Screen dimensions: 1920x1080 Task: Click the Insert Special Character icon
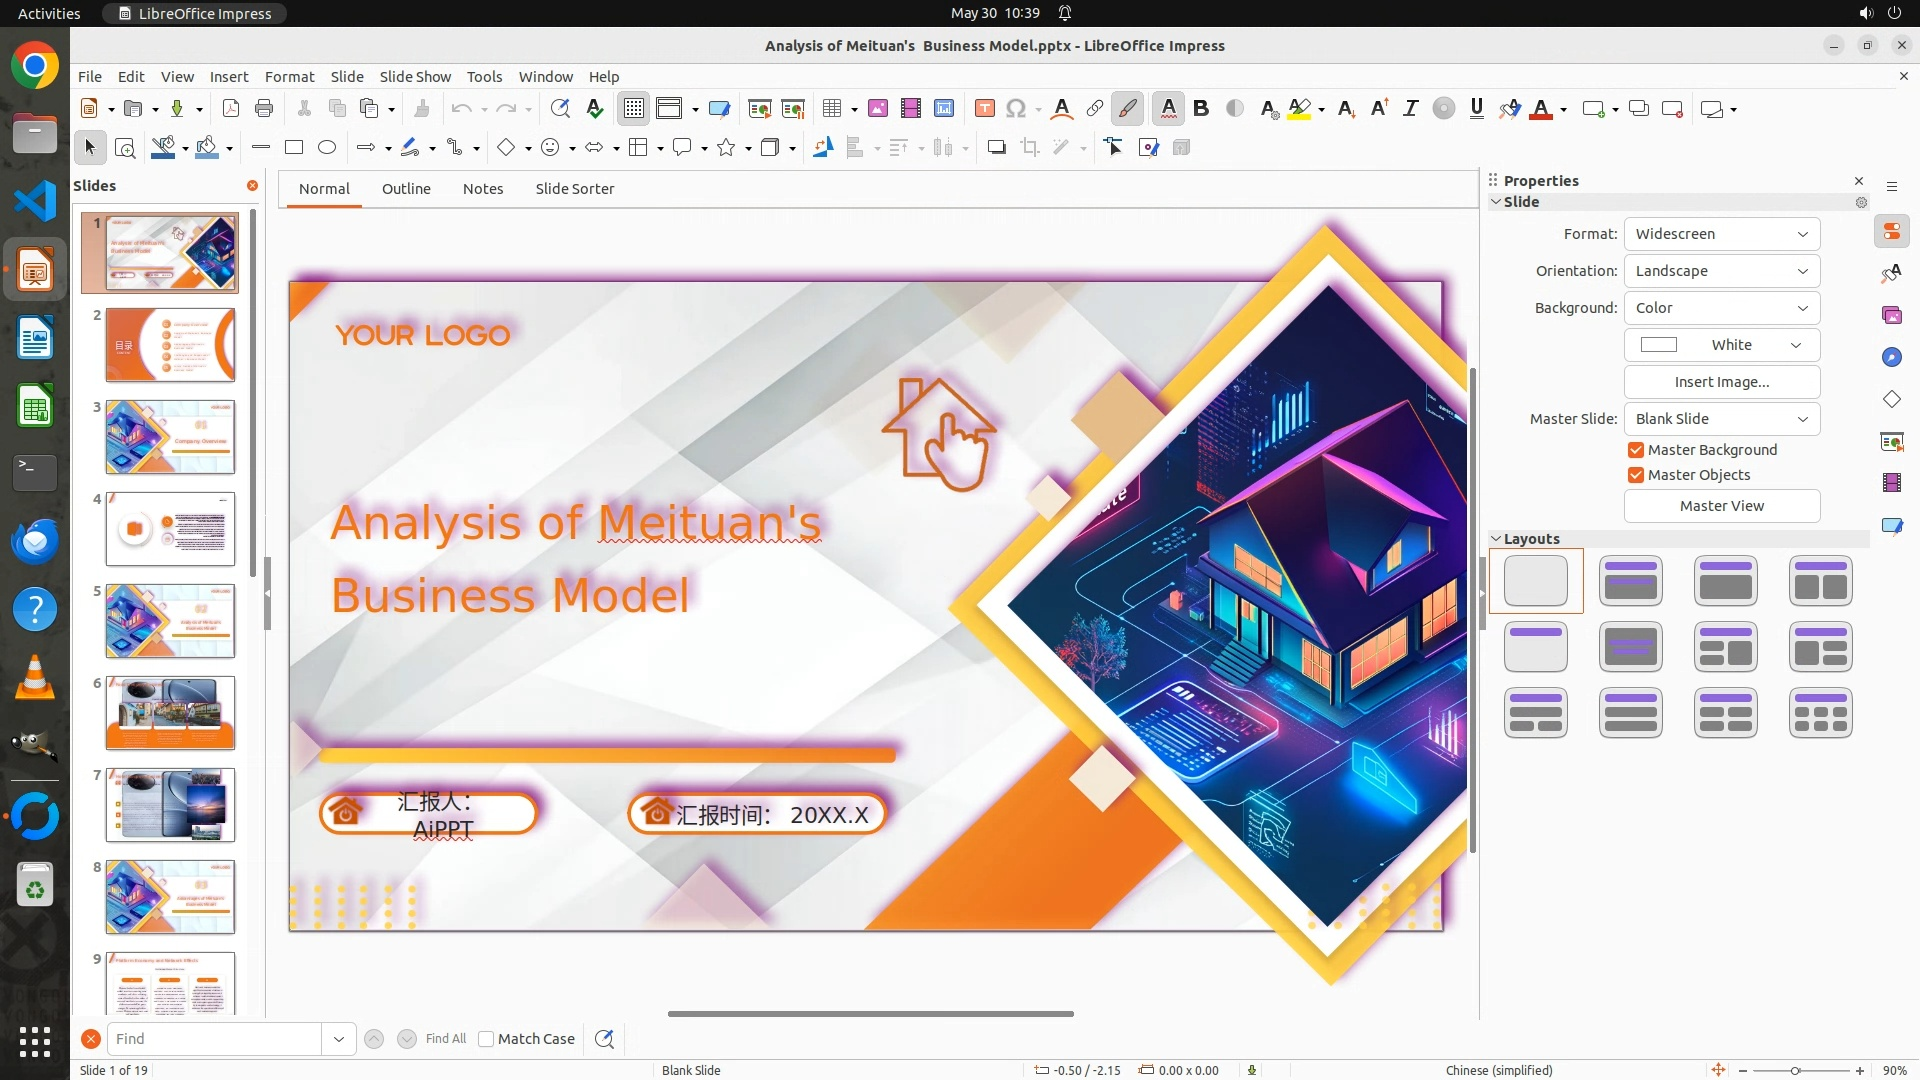(1016, 109)
